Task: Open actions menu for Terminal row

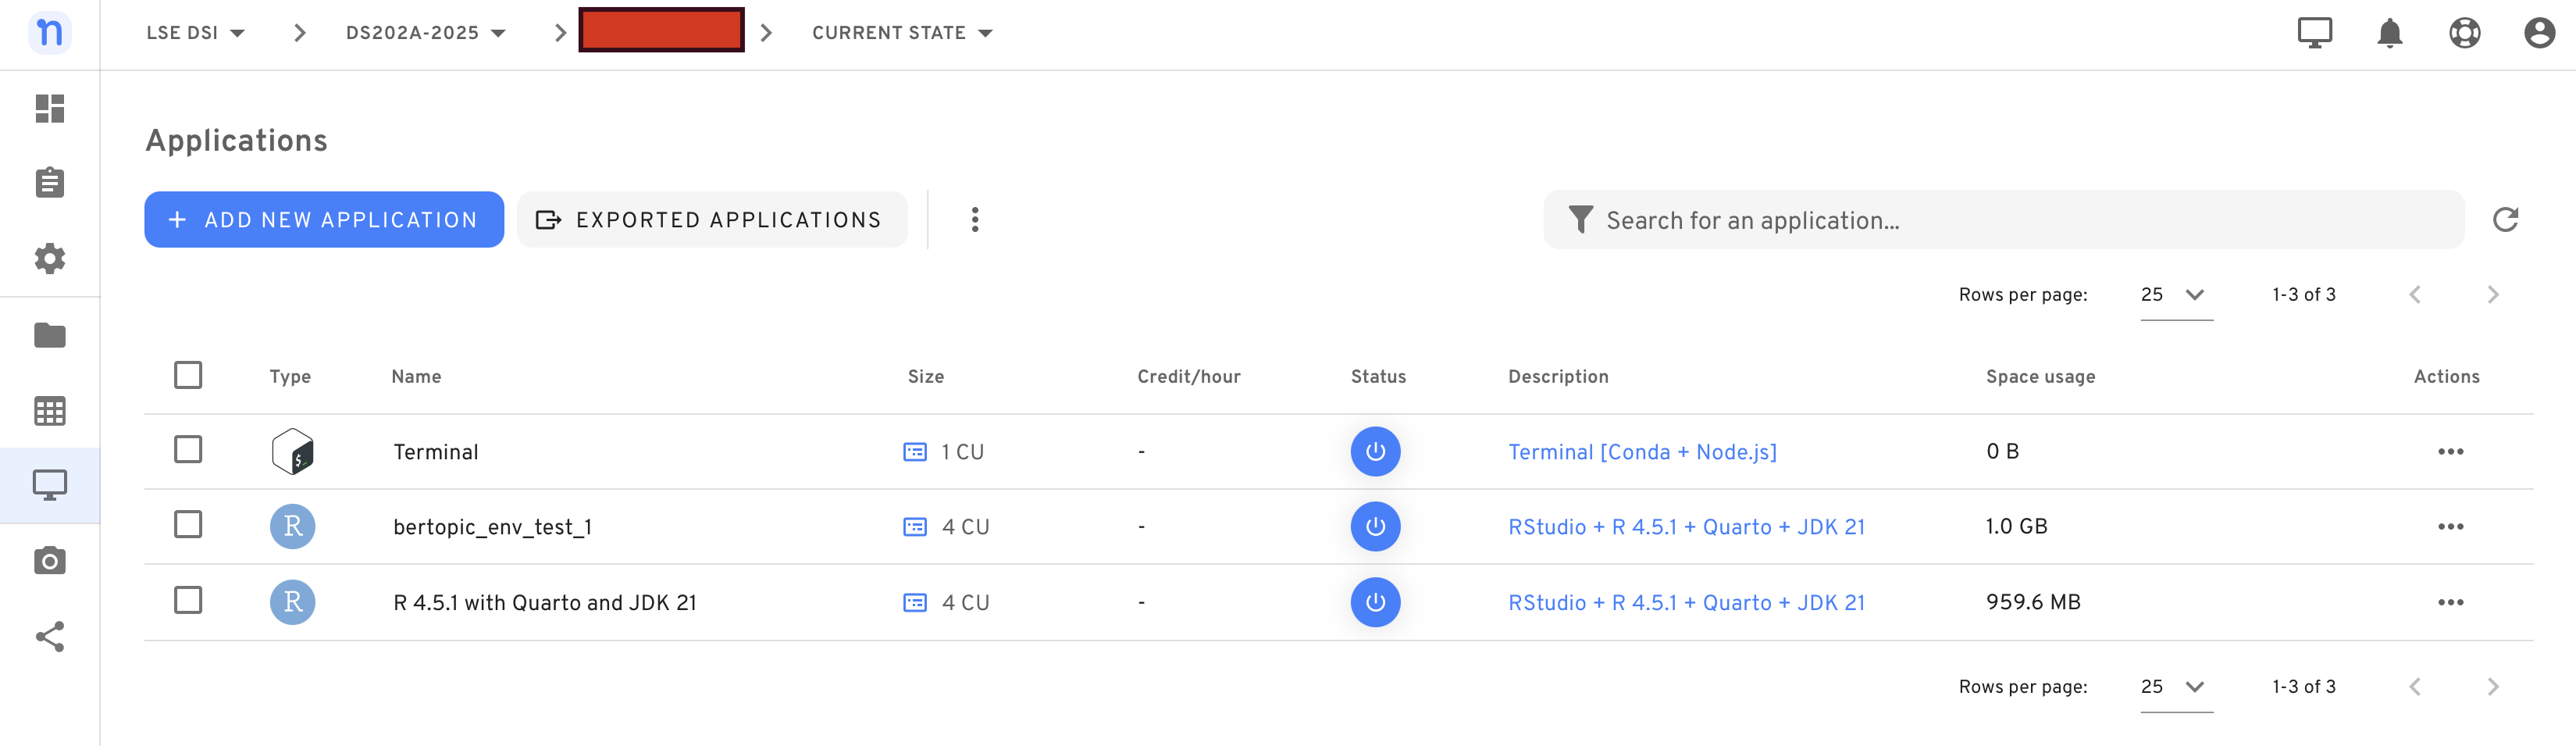Action: click(2450, 452)
